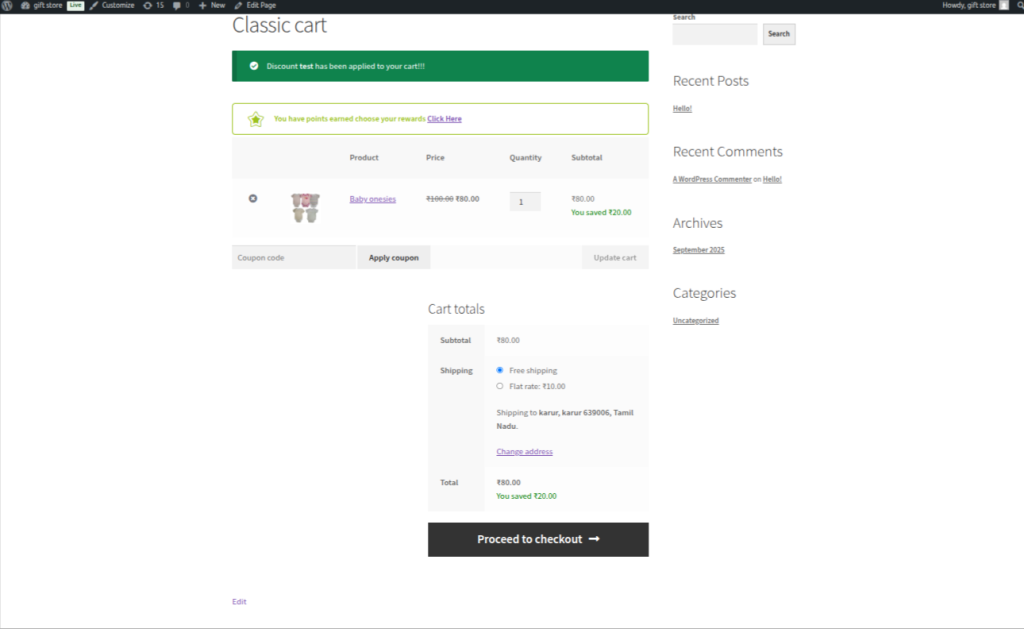Click Edit Page in admin bar
Viewport: 1024px width, 629px height.
[x=255, y=5]
